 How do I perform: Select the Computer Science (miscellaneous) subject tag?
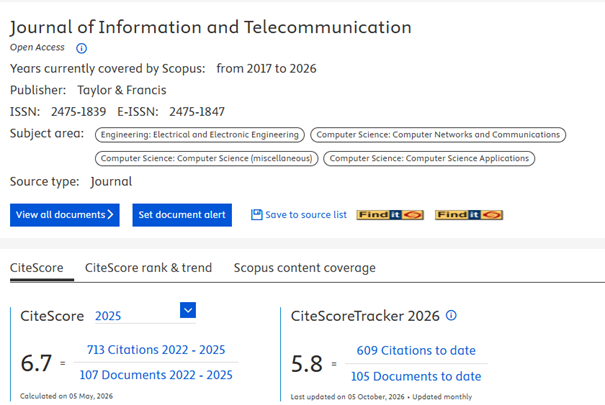coord(206,159)
